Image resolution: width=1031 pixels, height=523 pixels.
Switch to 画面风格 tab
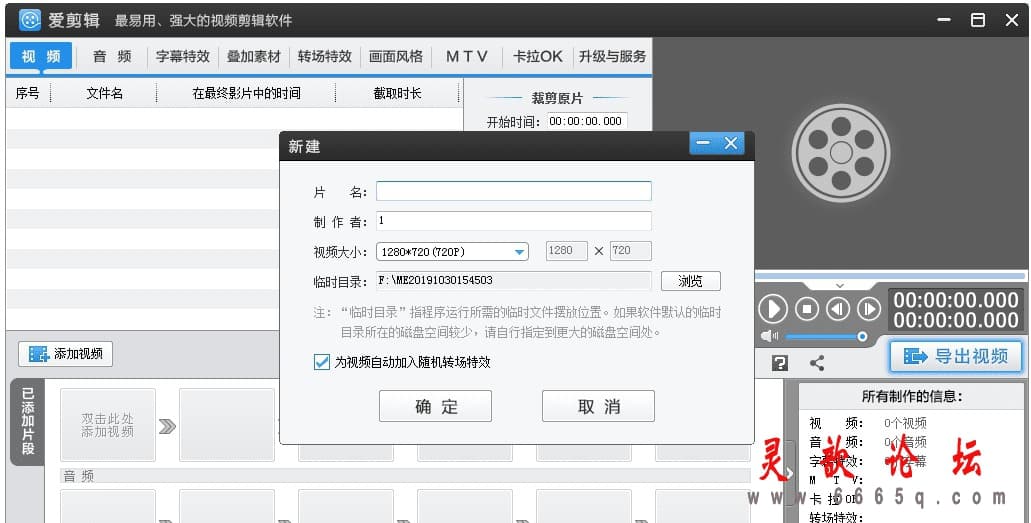(396, 57)
